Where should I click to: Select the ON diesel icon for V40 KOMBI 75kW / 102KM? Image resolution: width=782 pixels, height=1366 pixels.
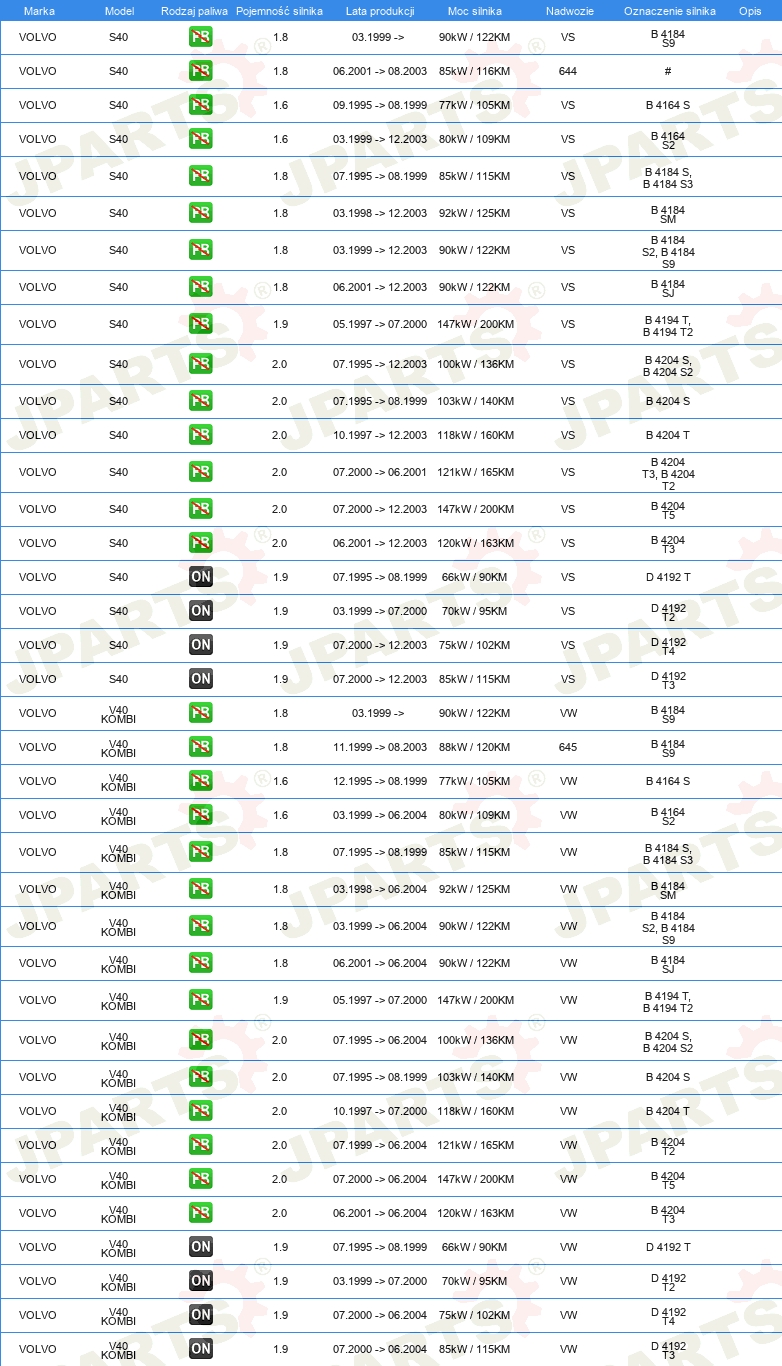pos(200,1315)
